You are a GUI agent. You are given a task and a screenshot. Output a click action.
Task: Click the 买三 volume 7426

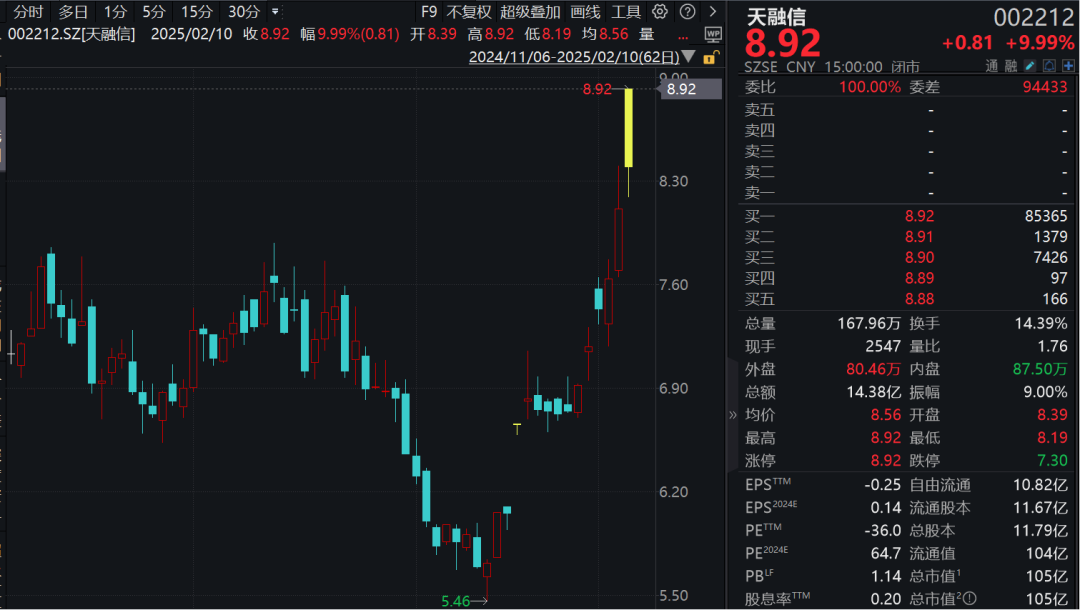tap(1050, 257)
